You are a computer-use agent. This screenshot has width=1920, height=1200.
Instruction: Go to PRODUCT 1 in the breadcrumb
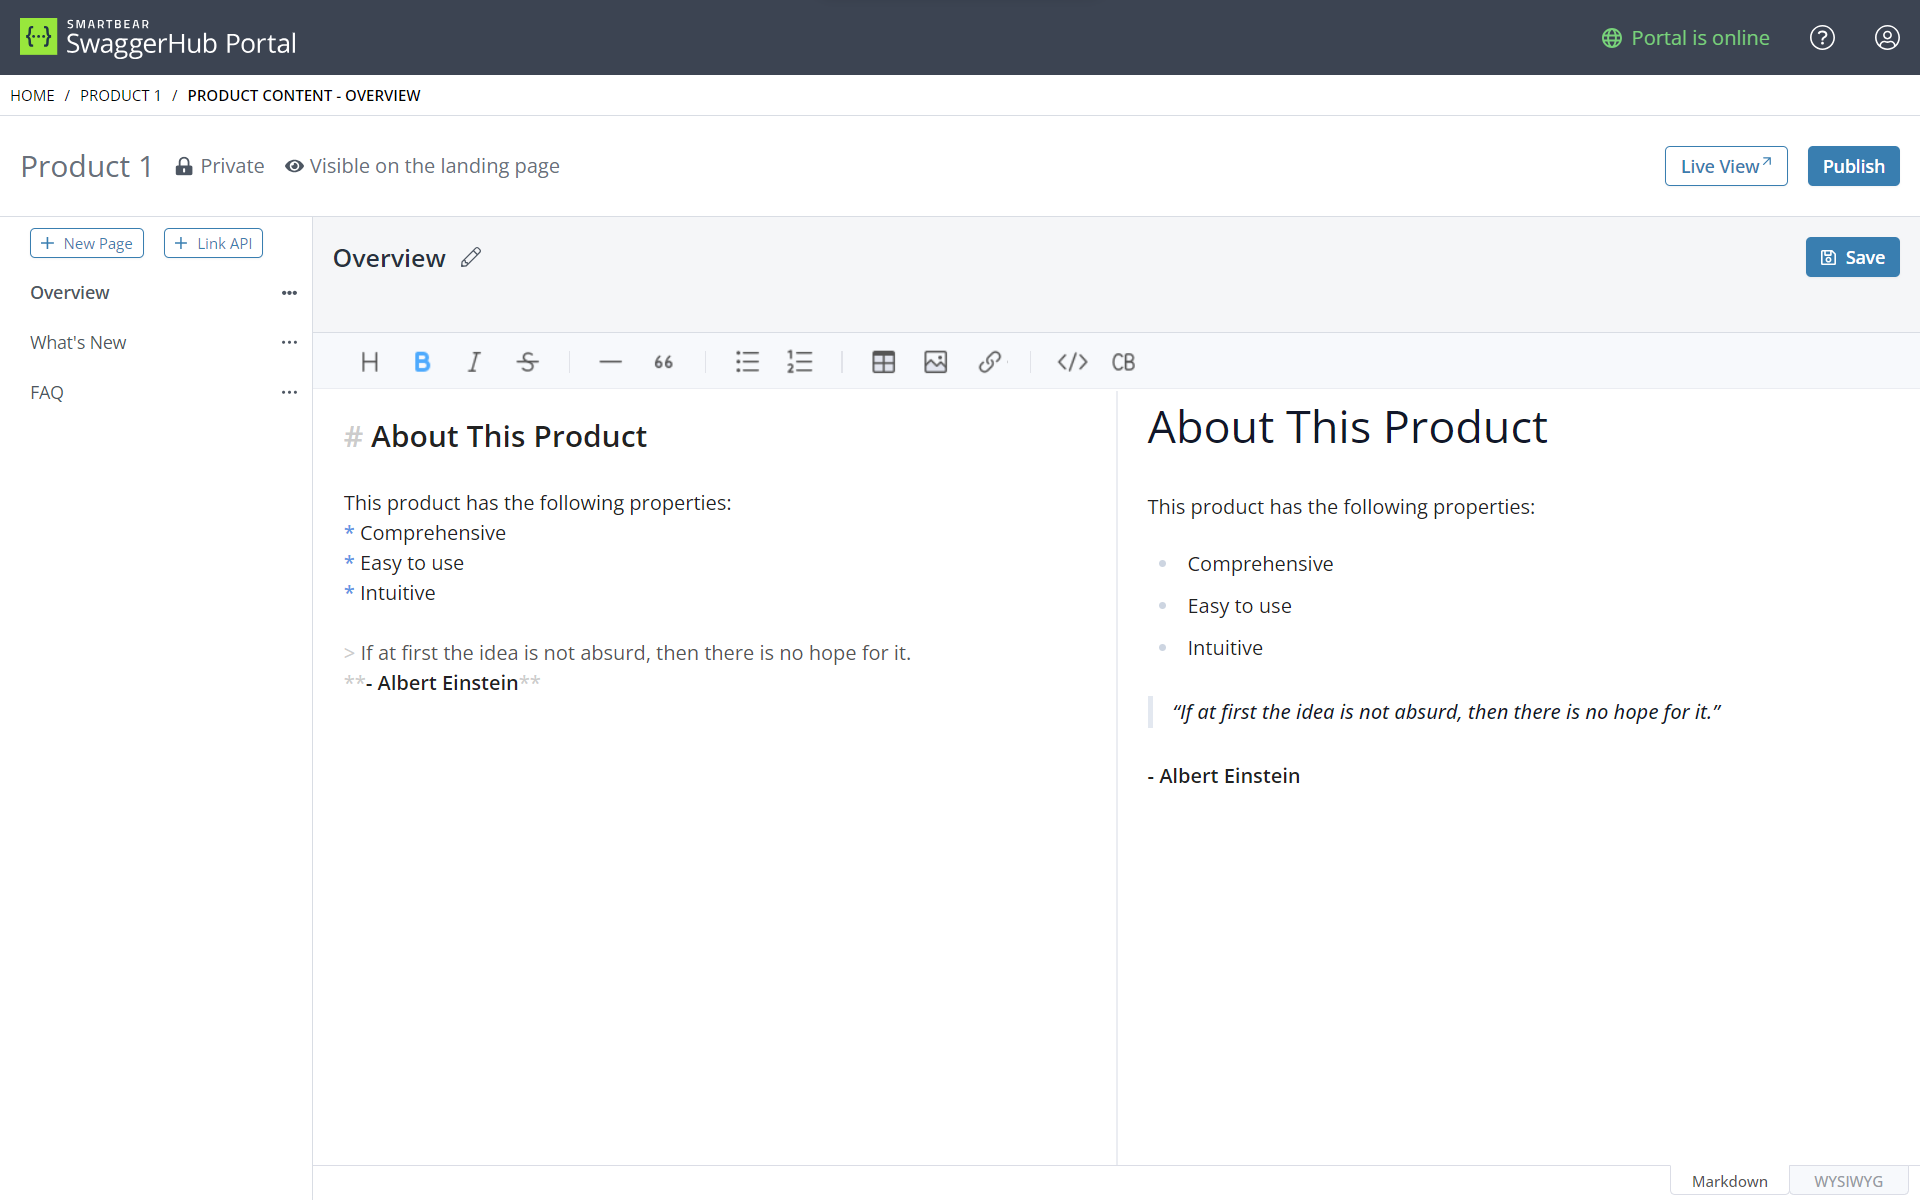(x=120, y=96)
